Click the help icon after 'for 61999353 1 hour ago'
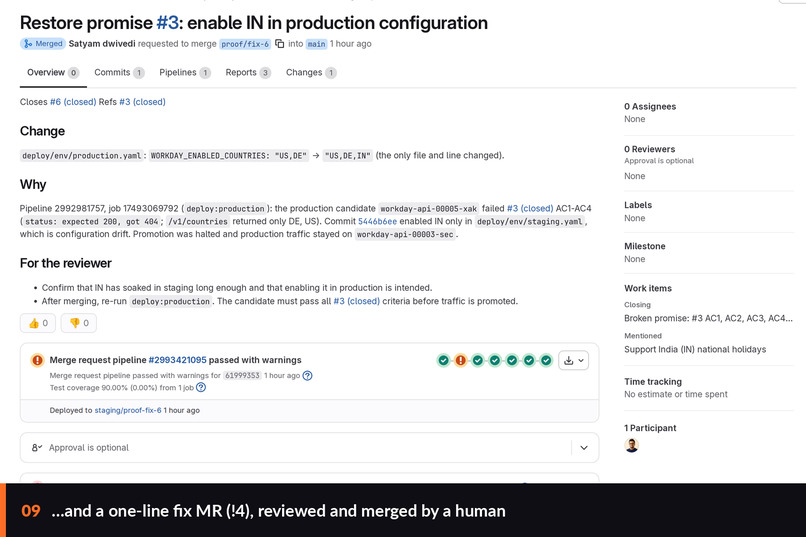This screenshot has height=537, width=806. point(307,376)
